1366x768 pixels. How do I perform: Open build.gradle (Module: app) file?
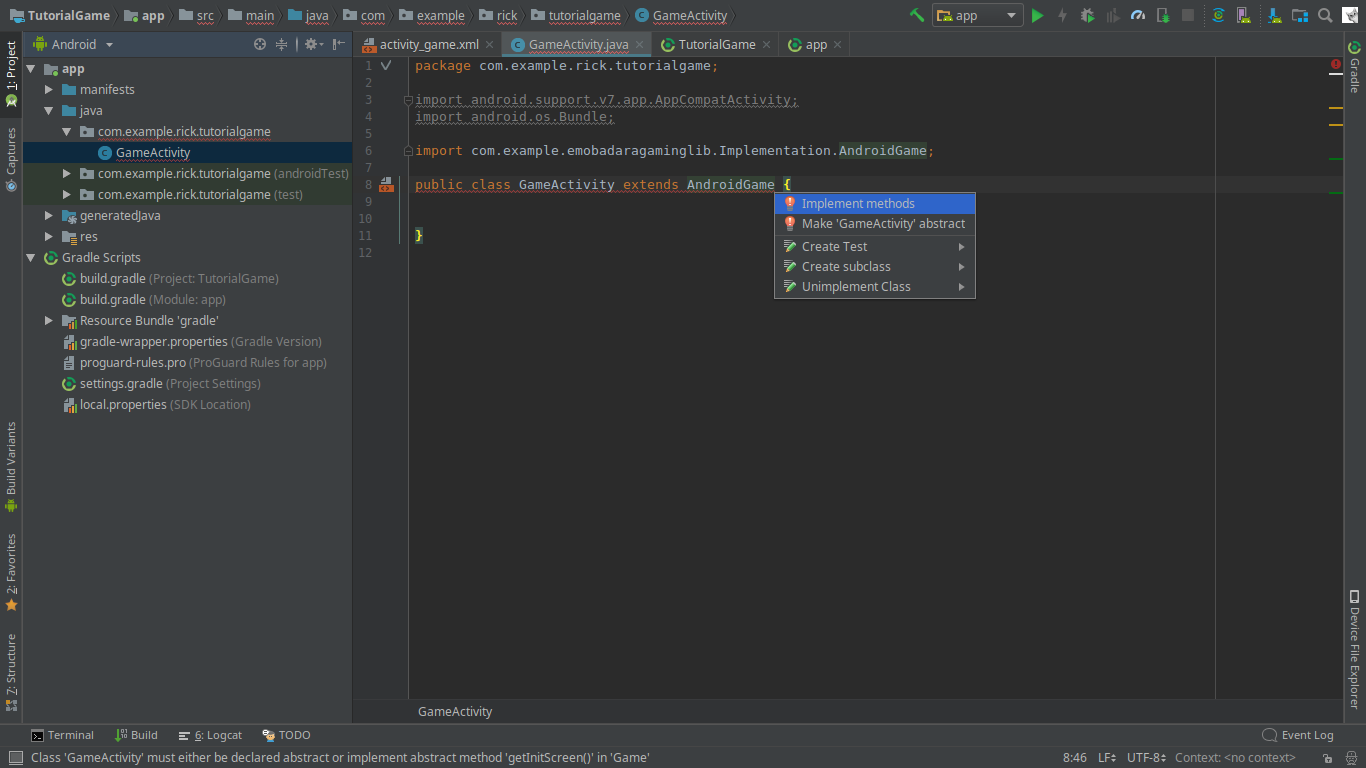(x=152, y=300)
